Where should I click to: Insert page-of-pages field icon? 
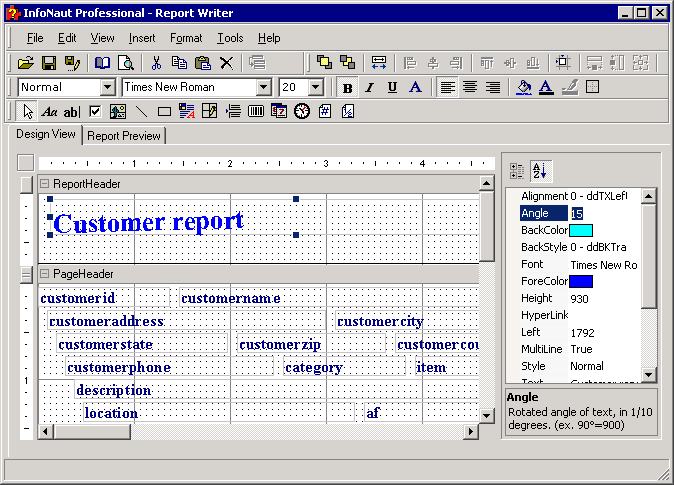coord(348,112)
